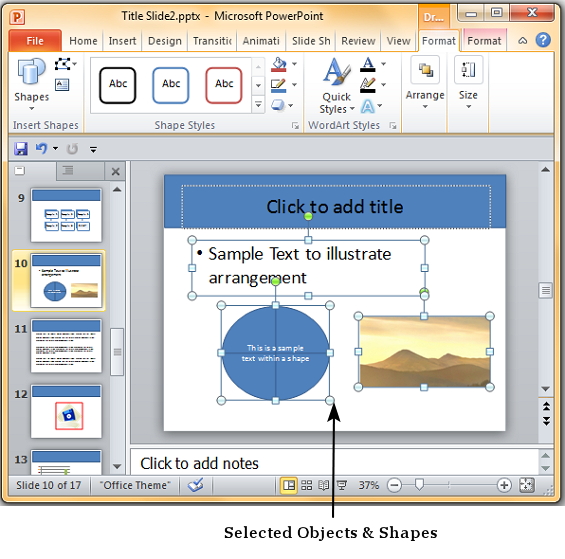Open the File tab

[x=35, y=41]
